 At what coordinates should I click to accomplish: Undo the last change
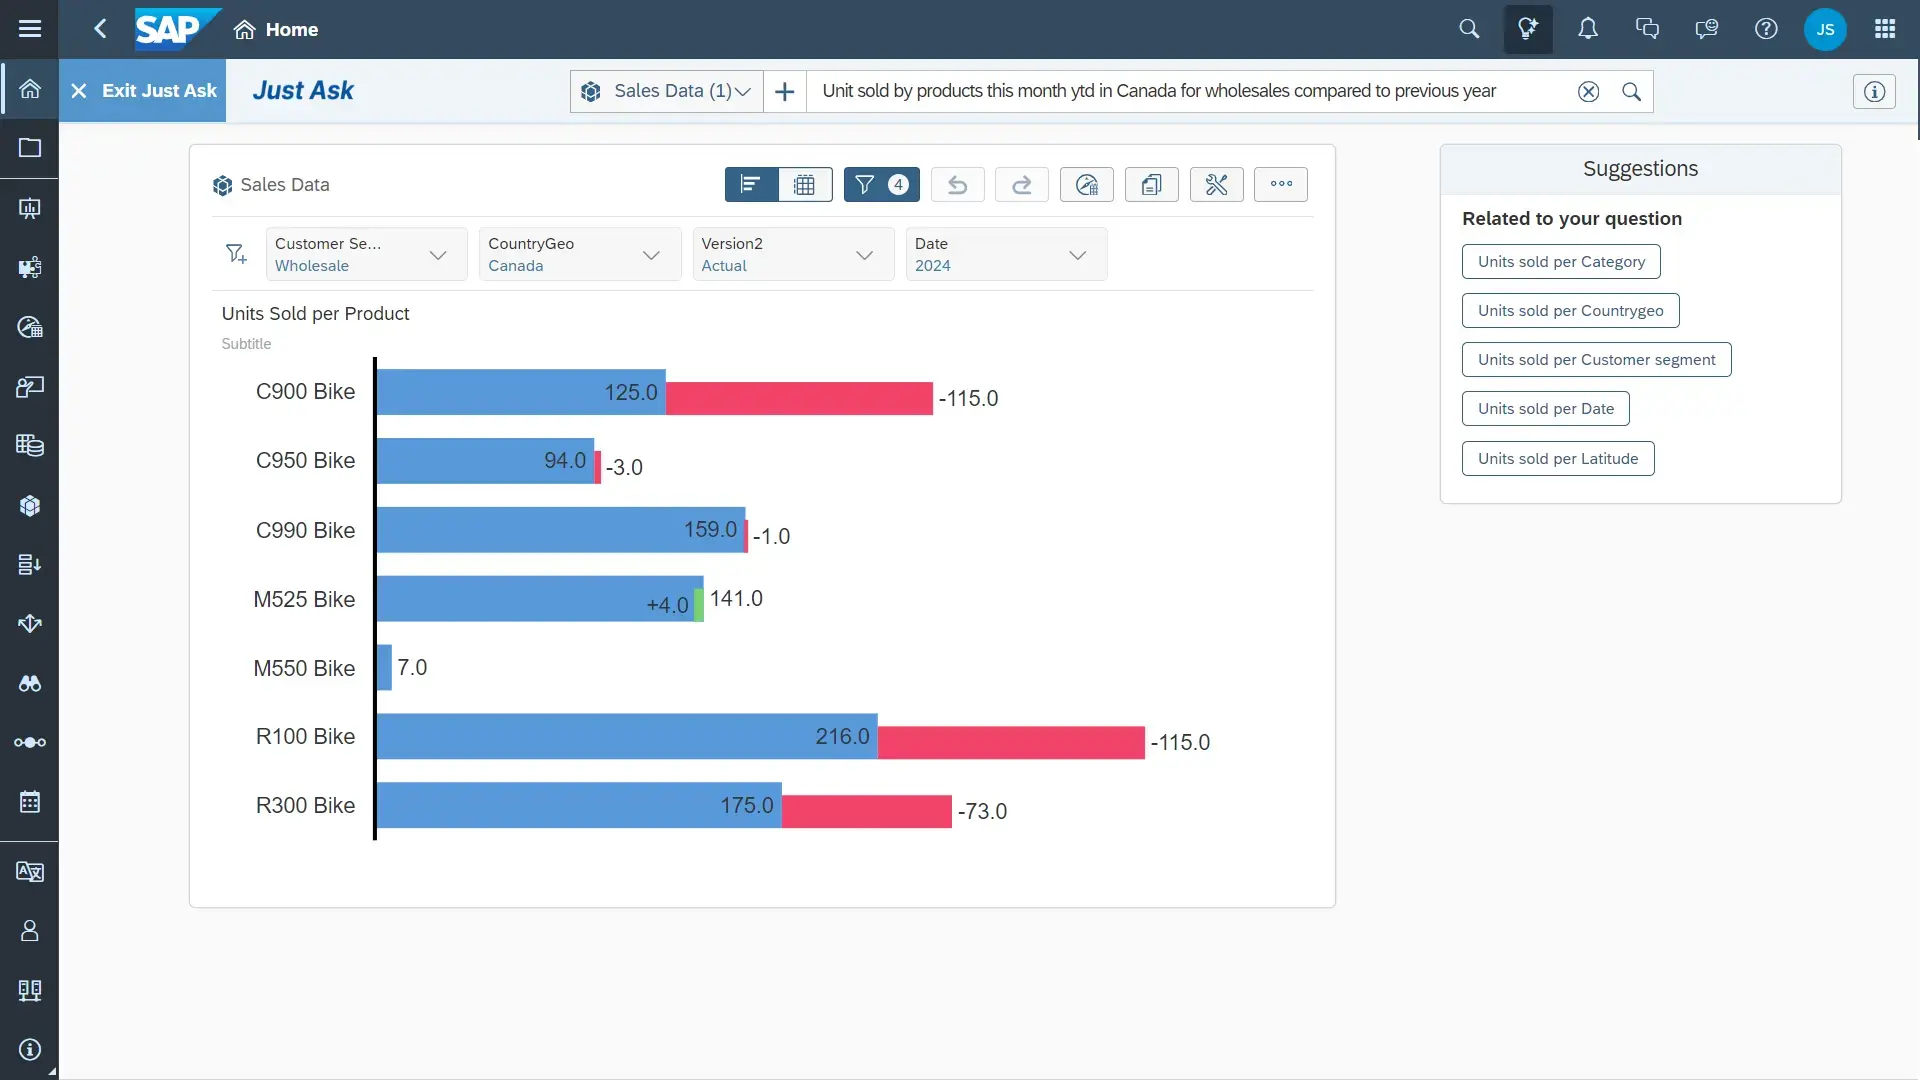tap(956, 184)
